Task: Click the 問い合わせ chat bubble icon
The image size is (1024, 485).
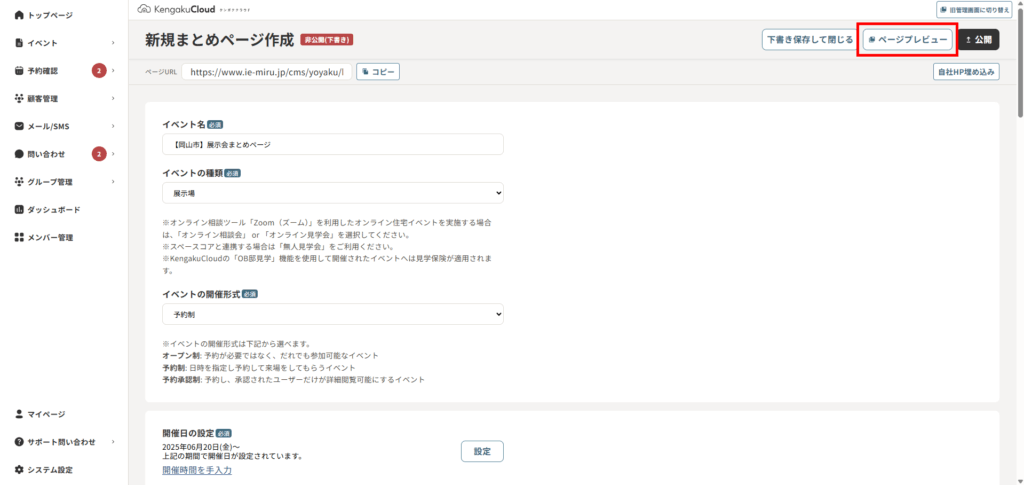Action: coord(19,154)
